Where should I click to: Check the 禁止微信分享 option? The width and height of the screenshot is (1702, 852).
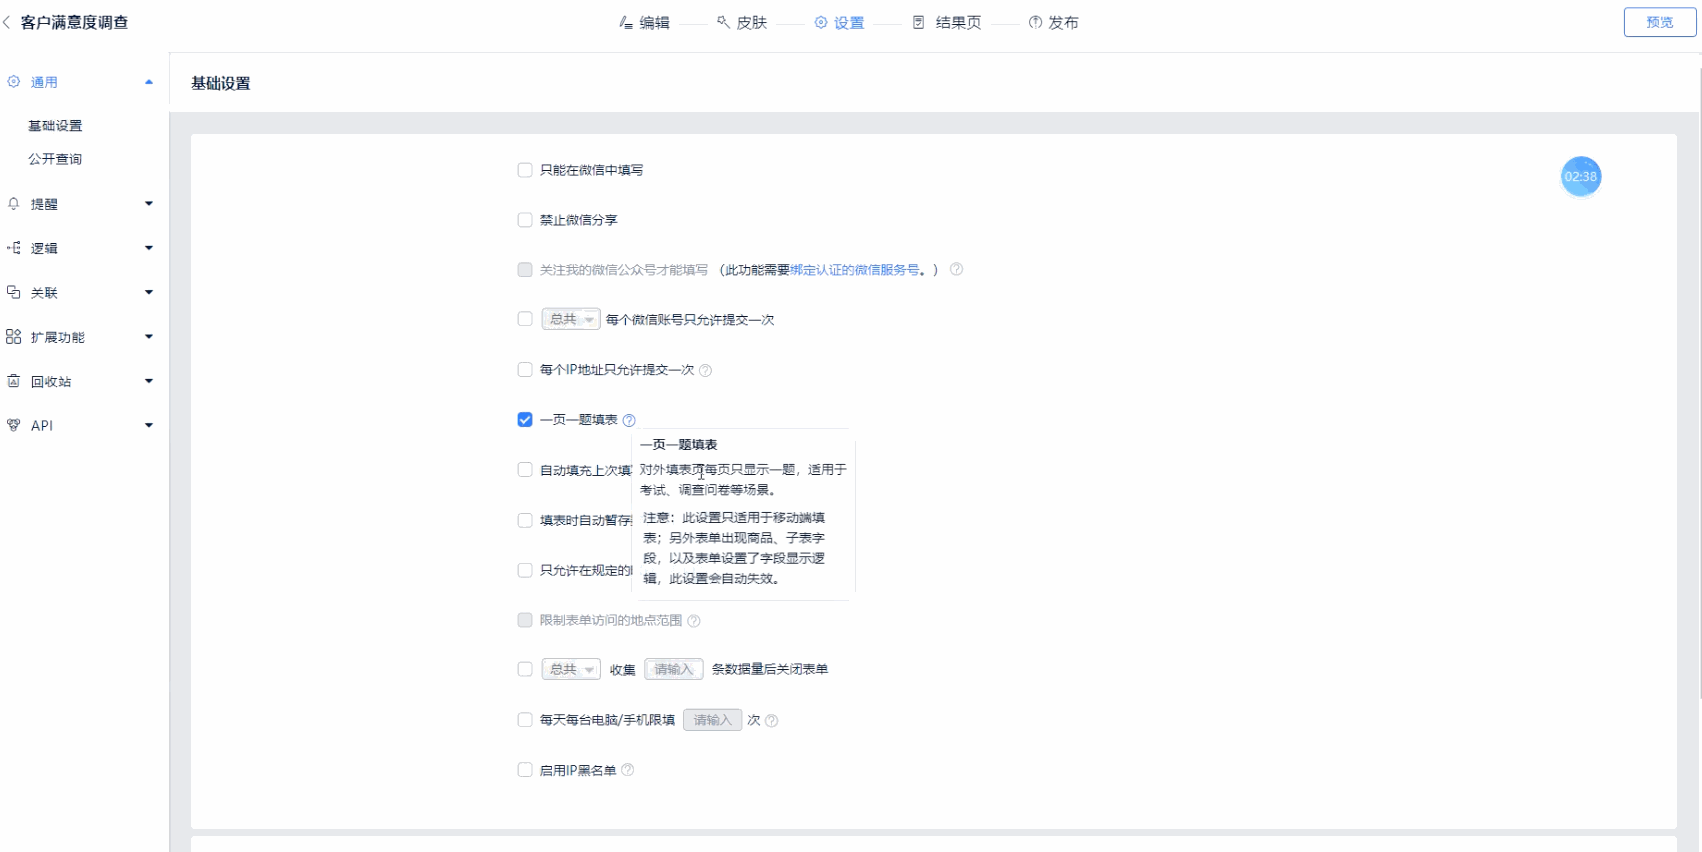525,220
